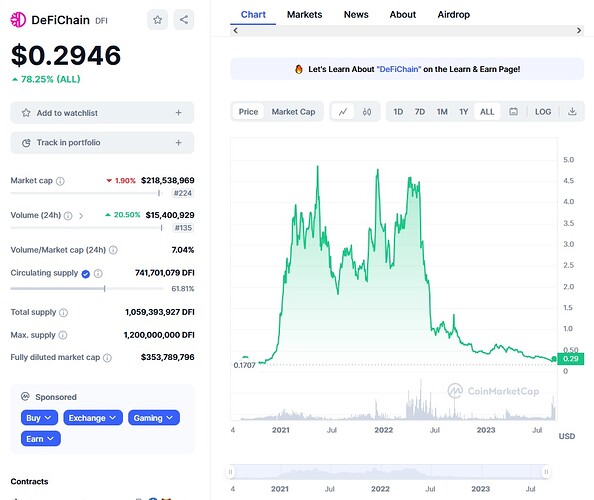The height and width of the screenshot is (500, 594).
Task: Select the 7D time range
Action: (420, 112)
